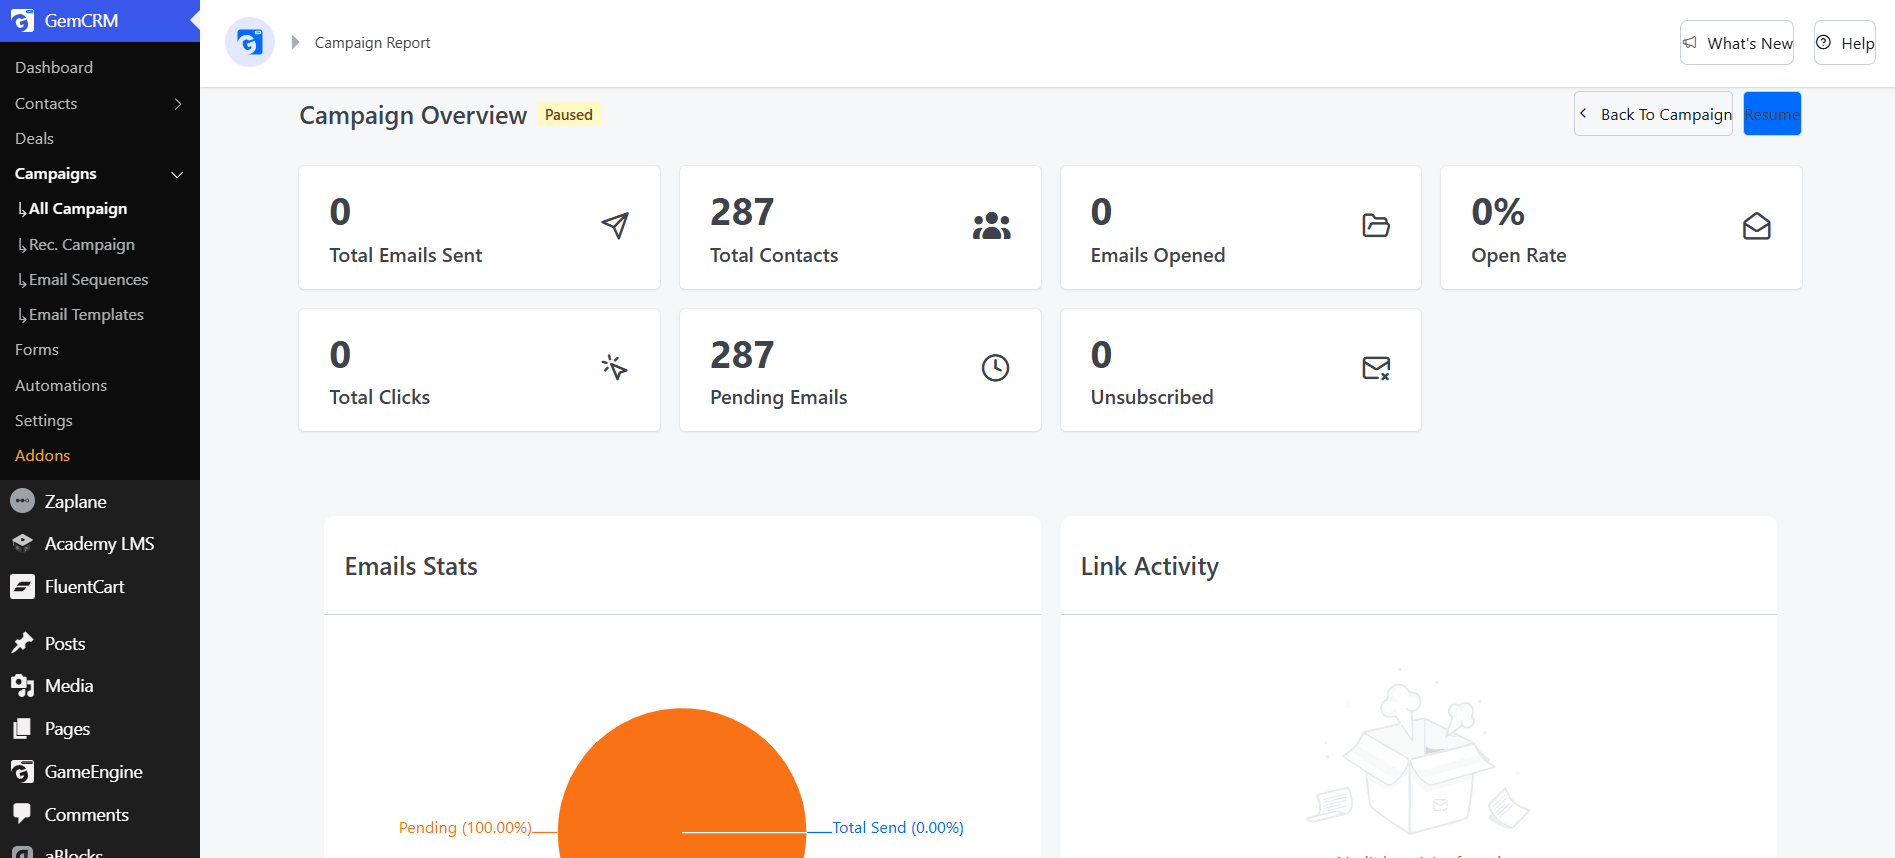Screen dimensions: 1895x858
Task: Open GemCRM Settings menu item
Action: pyautogui.click(x=44, y=420)
